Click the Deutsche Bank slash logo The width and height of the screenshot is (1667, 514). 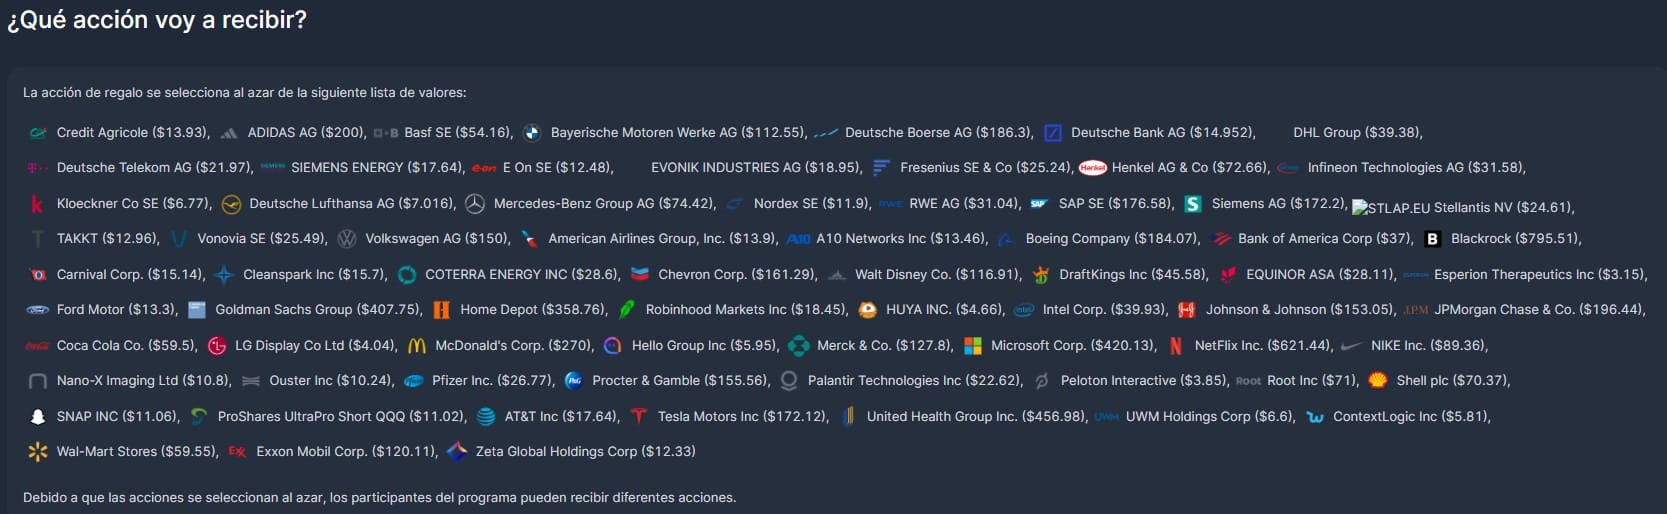(x=1052, y=133)
